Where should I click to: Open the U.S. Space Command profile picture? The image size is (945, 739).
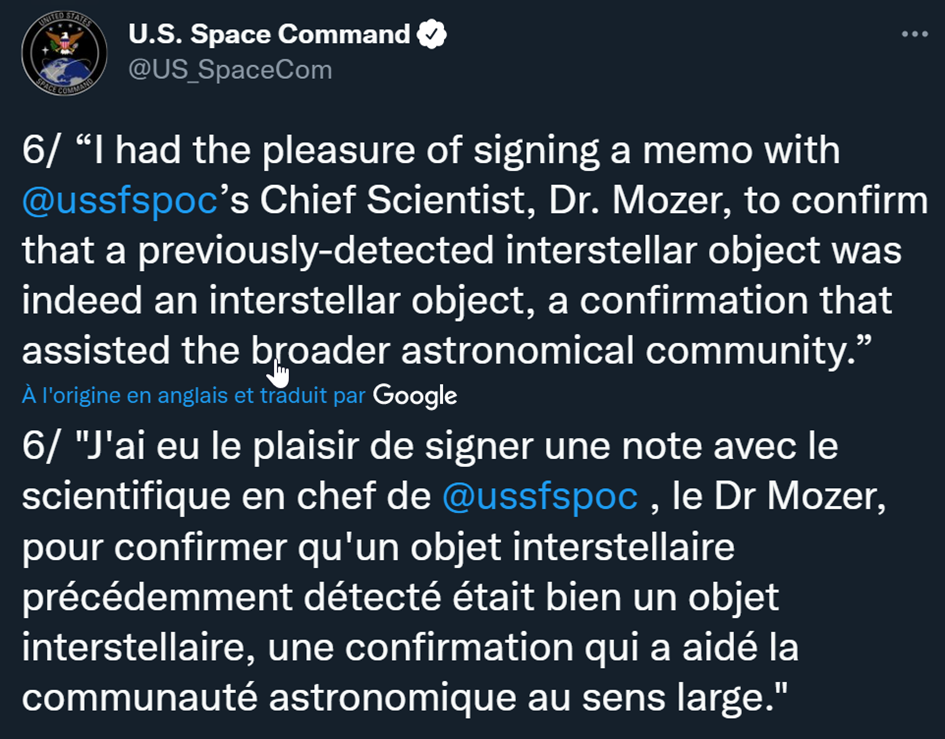click(64, 52)
